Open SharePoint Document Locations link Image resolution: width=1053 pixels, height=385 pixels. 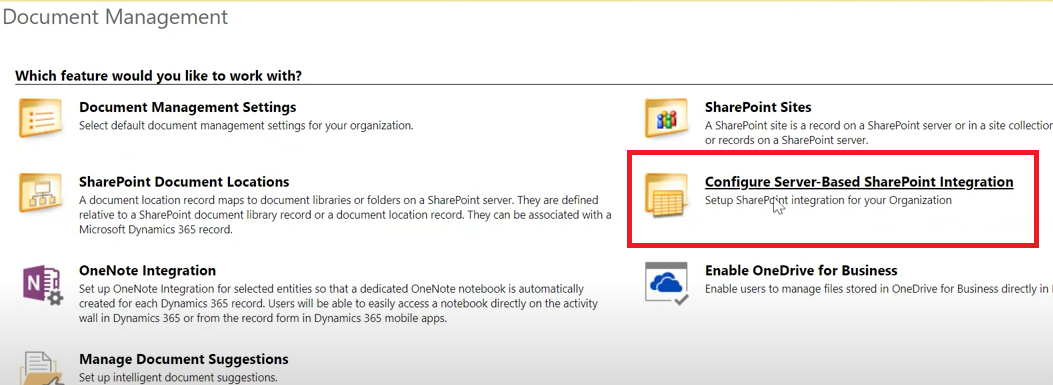click(184, 182)
